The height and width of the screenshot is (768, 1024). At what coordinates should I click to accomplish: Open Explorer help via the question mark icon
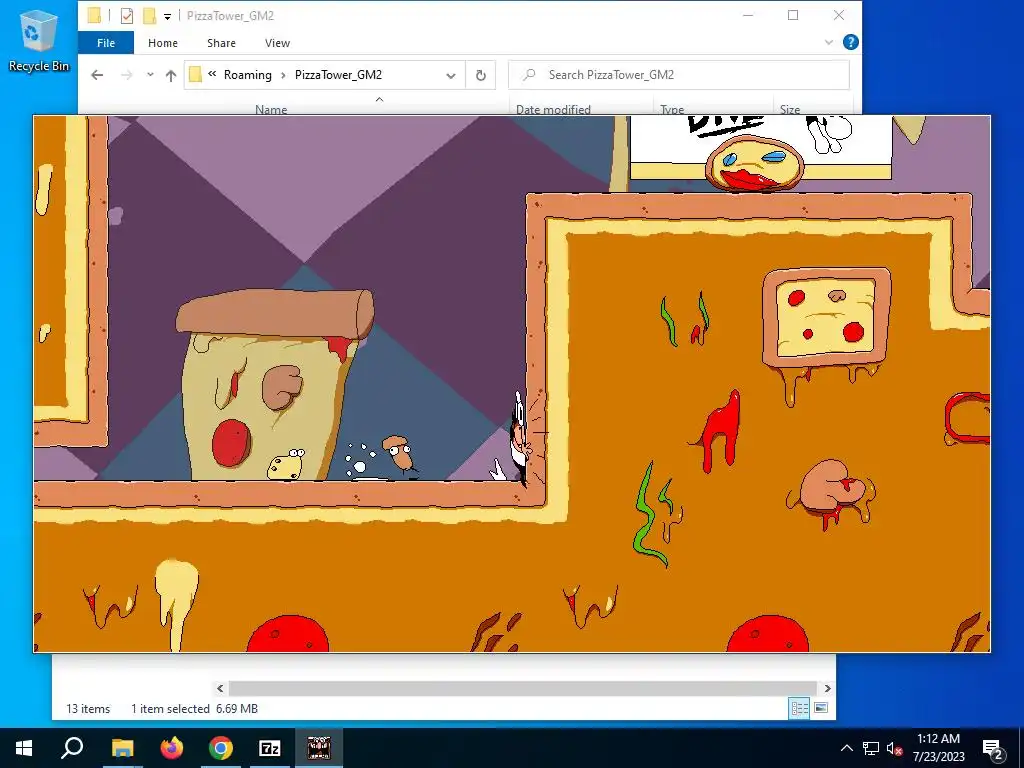(850, 42)
